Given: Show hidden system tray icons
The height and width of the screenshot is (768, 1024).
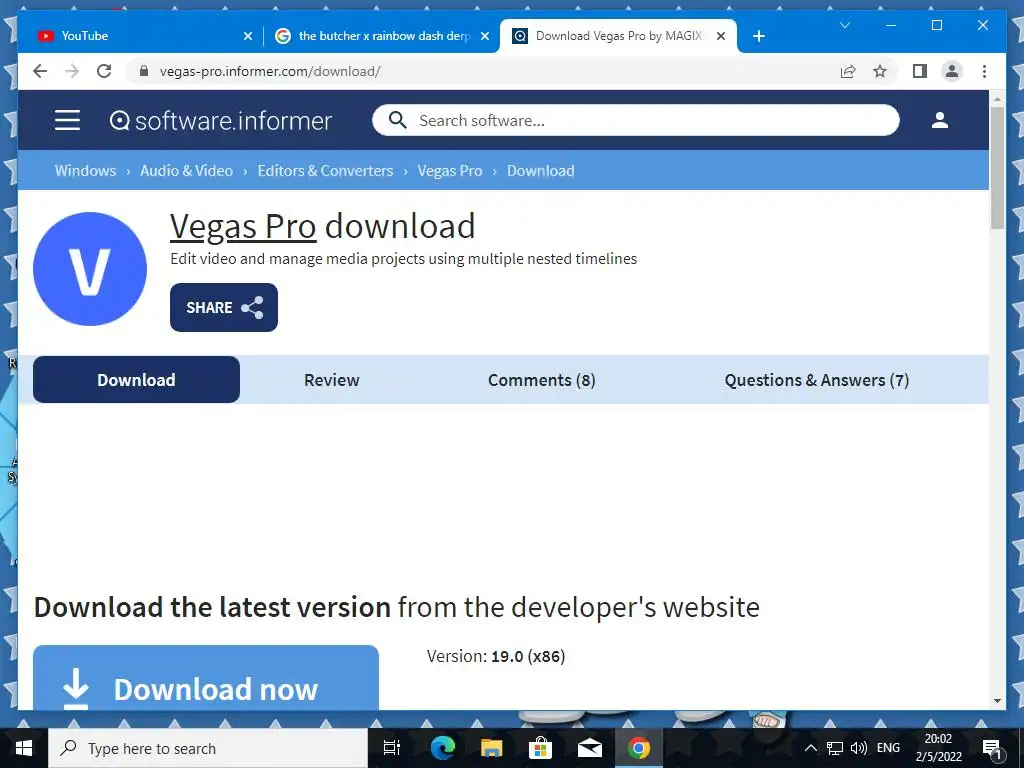Looking at the screenshot, I should pyautogui.click(x=810, y=748).
